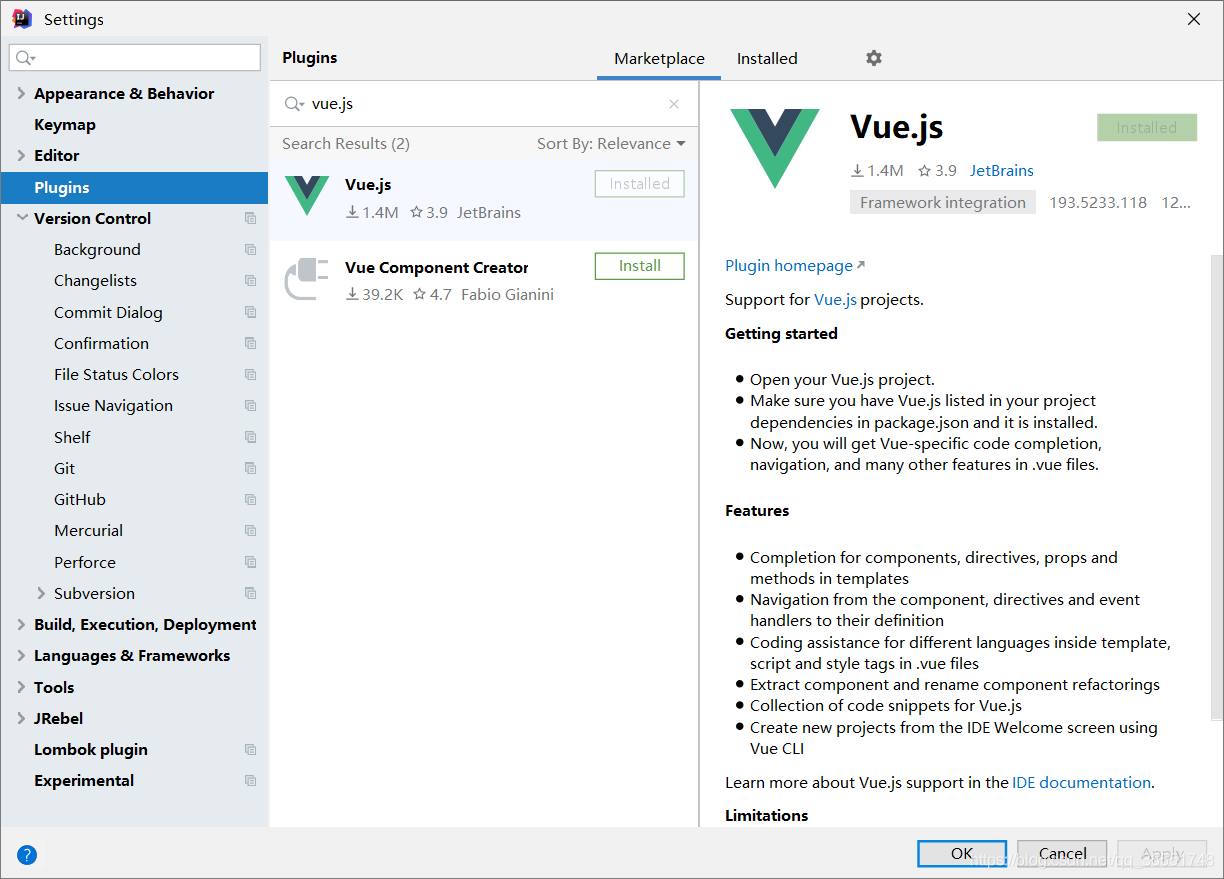Open help with the question mark icon
Viewport: 1224px width, 879px height.
pyautogui.click(x=27, y=855)
